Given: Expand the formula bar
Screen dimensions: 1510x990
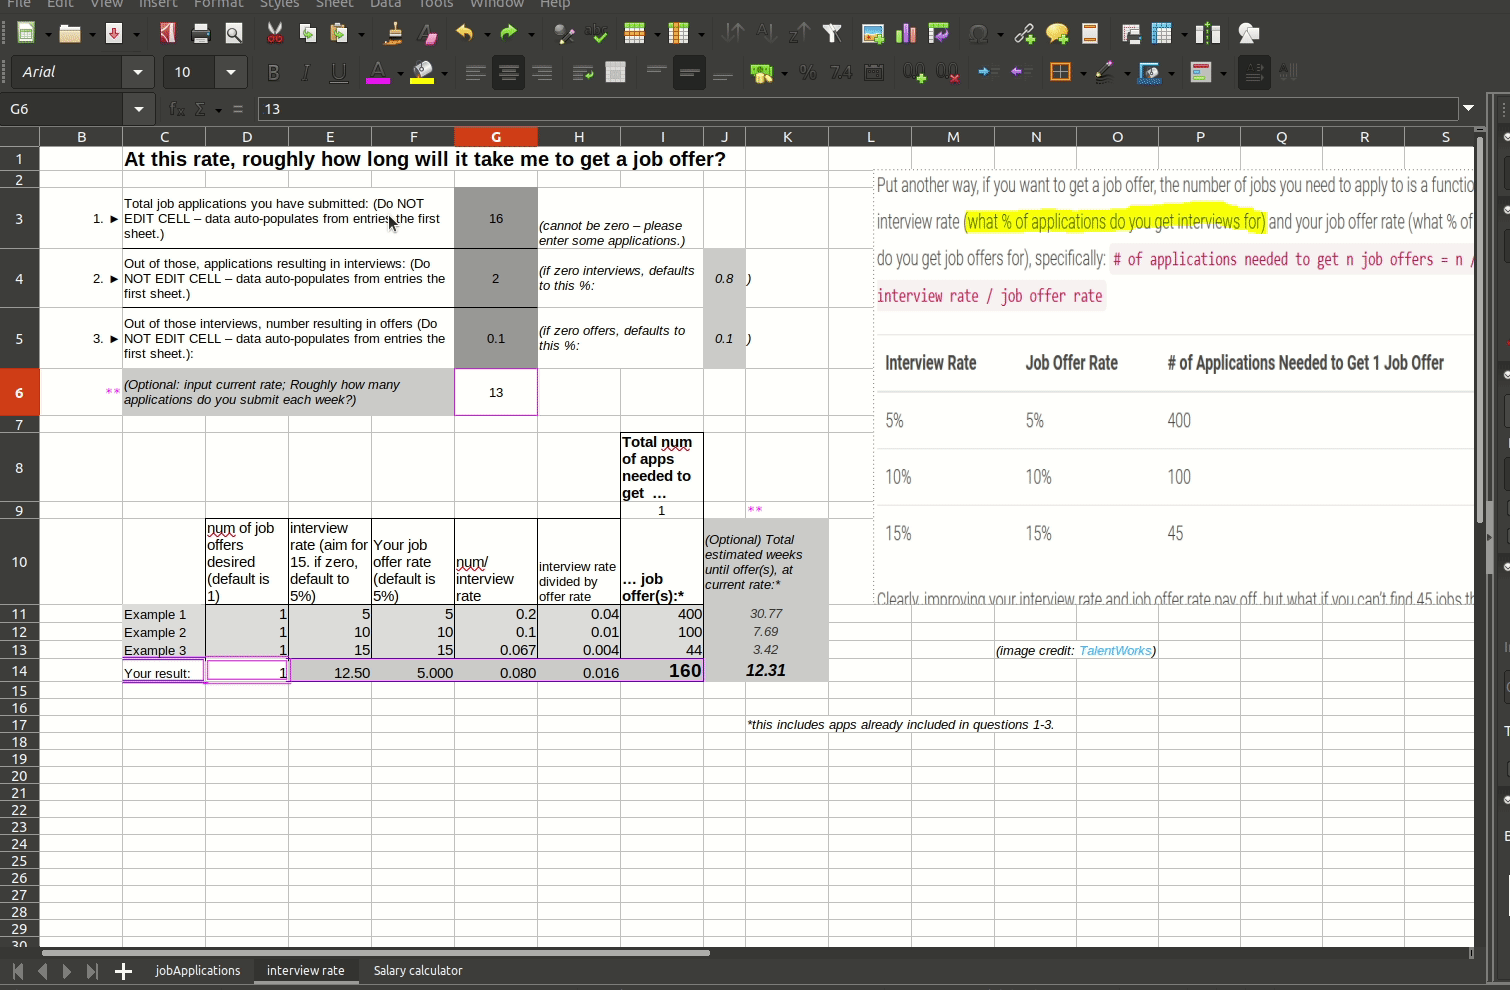Looking at the screenshot, I should [x=1468, y=108].
